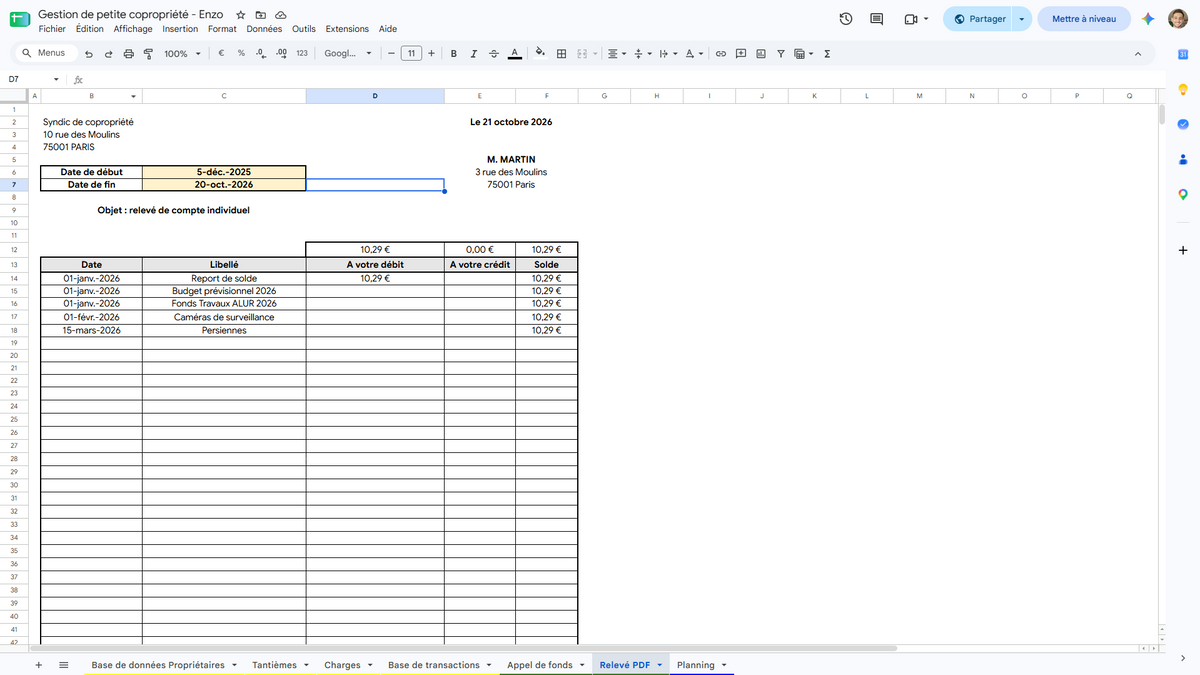The height and width of the screenshot is (675, 1200).
Task: Click the undo arrow in toolbar
Action: pos(89,53)
